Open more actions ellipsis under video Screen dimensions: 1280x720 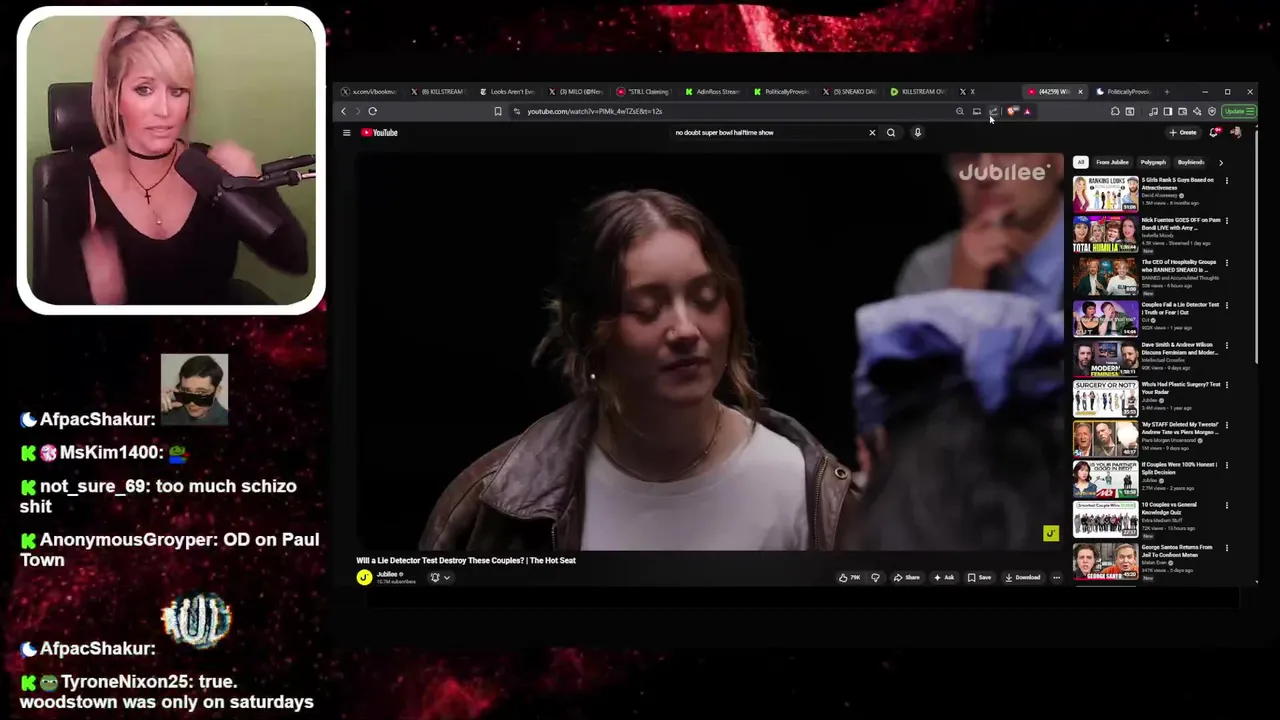pos(1056,577)
